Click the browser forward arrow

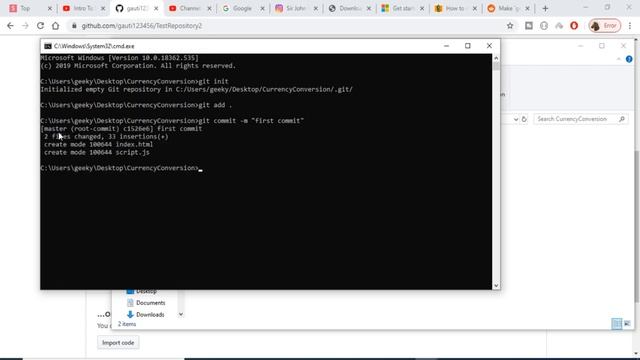(25, 26)
